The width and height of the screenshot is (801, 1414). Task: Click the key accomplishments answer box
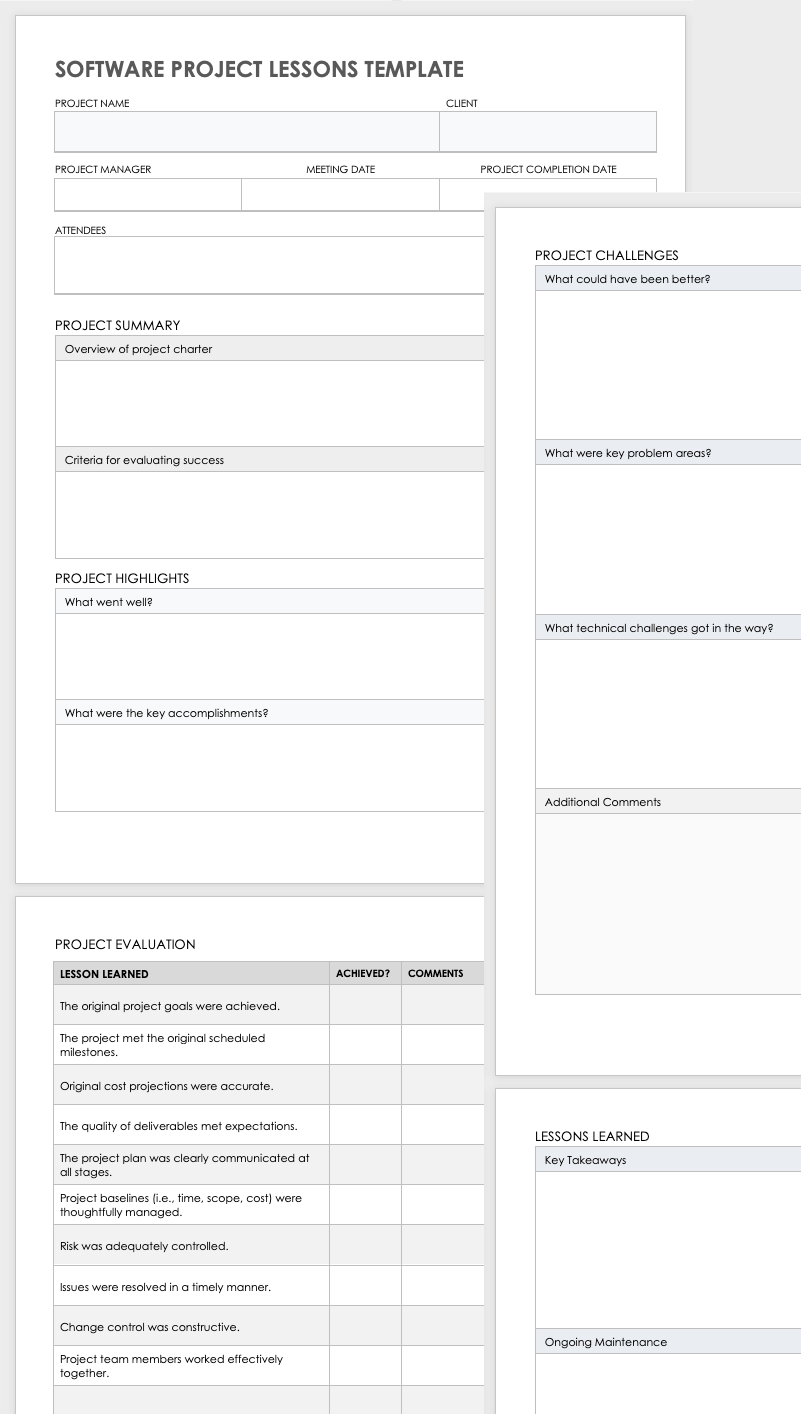[269, 767]
